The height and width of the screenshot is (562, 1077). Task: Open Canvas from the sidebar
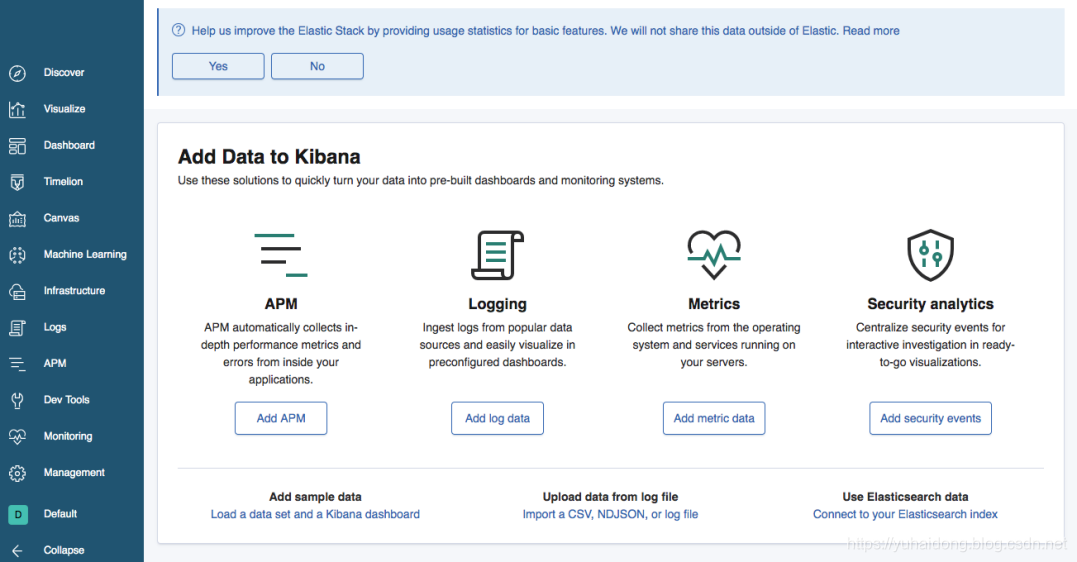tap(61, 218)
